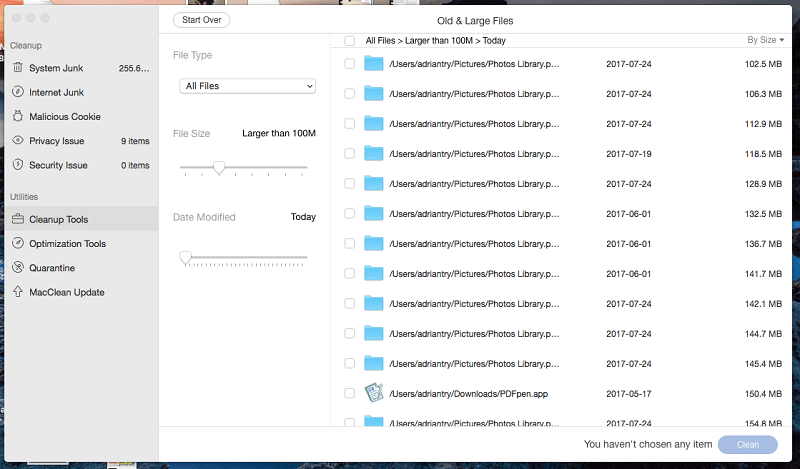Click folder icon of 128.9 MB row
800x469 pixels.
click(373, 184)
